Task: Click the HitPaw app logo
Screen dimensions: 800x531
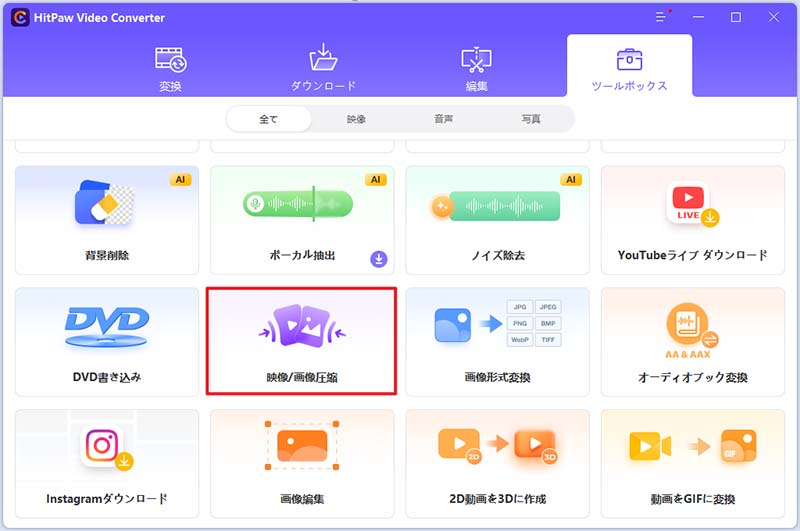Action: point(20,18)
